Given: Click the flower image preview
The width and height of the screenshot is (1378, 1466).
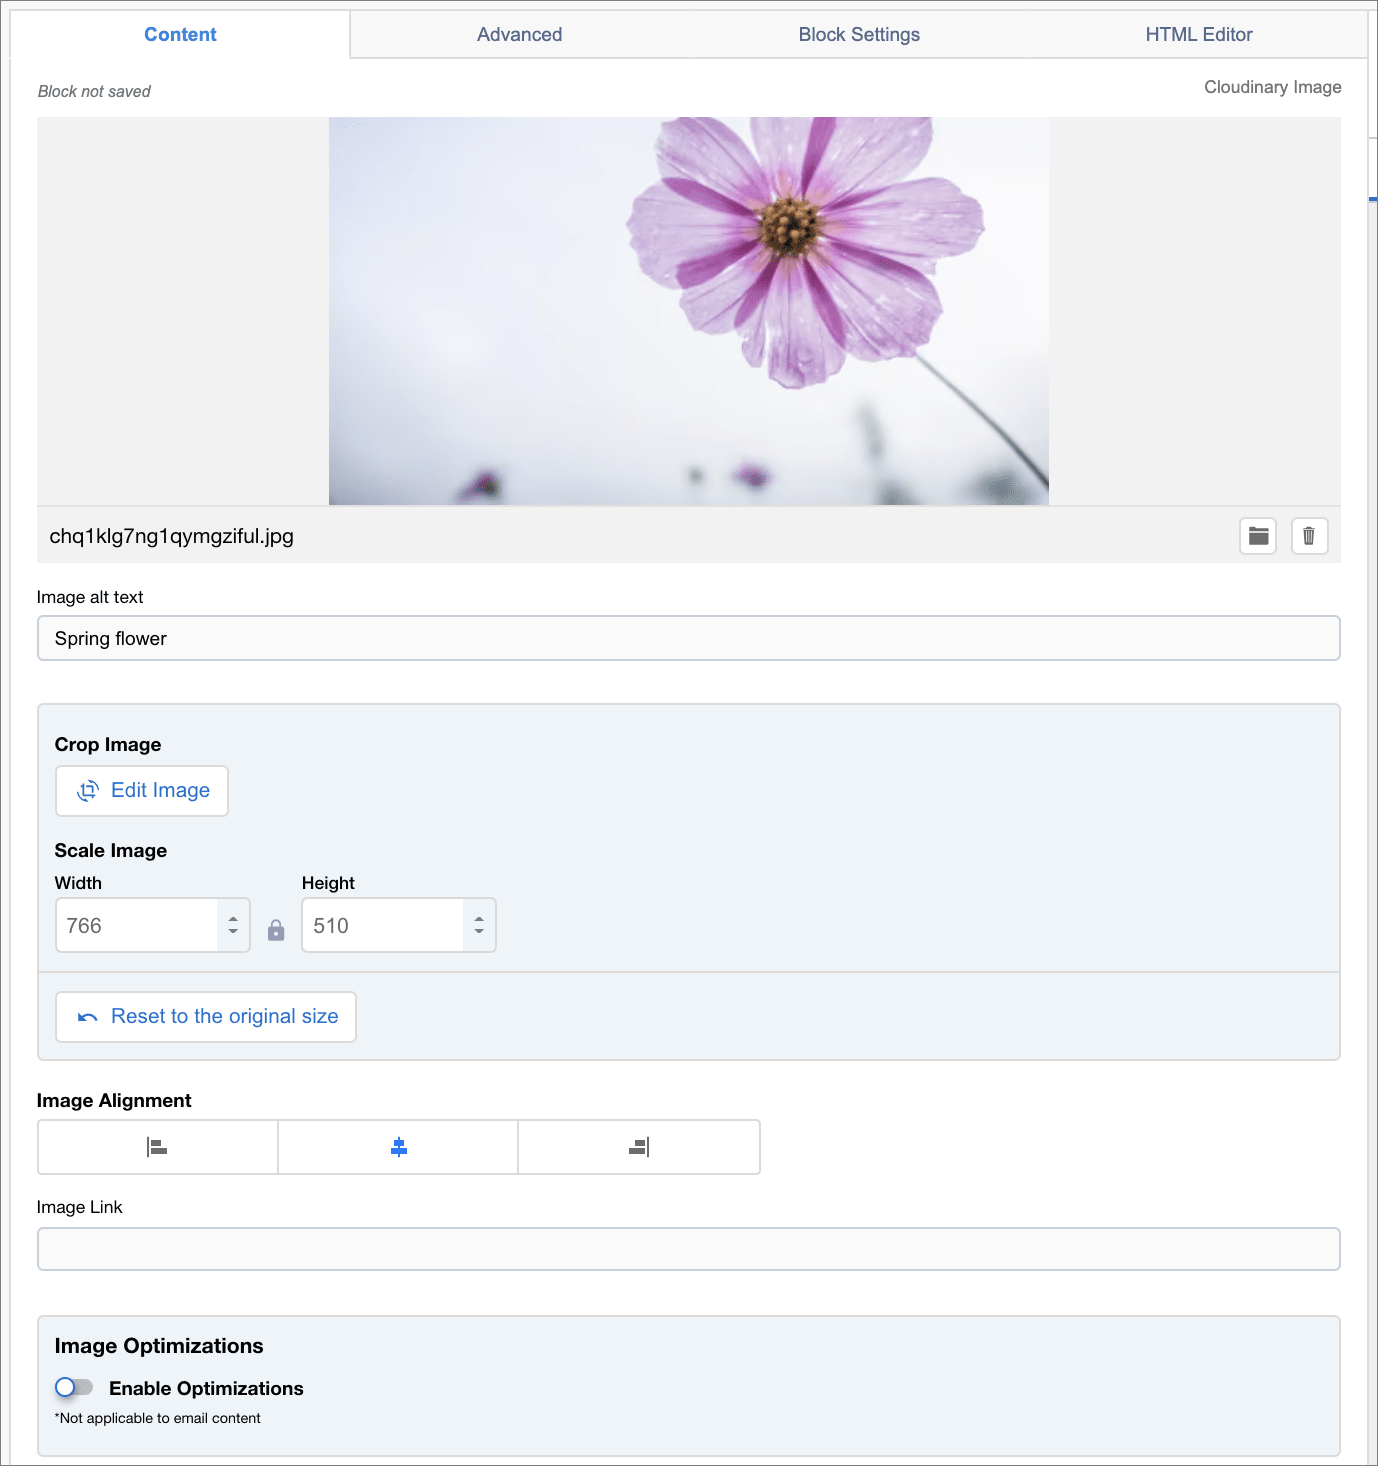Looking at the screenshot, I should 688,311.
